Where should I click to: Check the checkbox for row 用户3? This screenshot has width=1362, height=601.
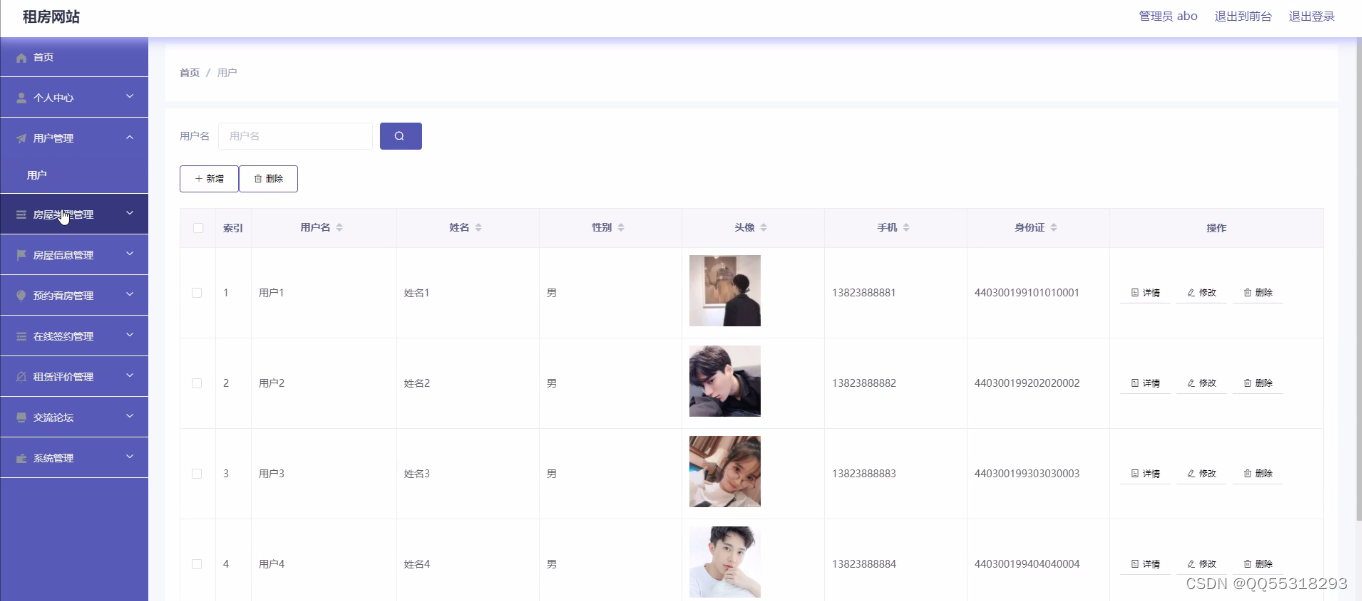[x=197, y=473]
